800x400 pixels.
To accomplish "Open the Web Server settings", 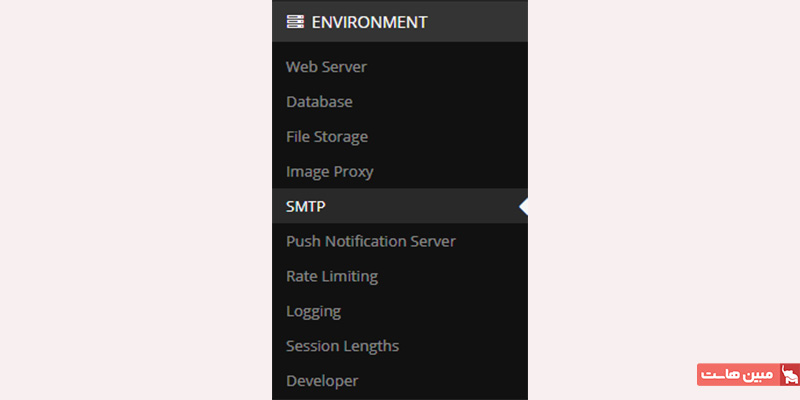I will tap(326, 67).
